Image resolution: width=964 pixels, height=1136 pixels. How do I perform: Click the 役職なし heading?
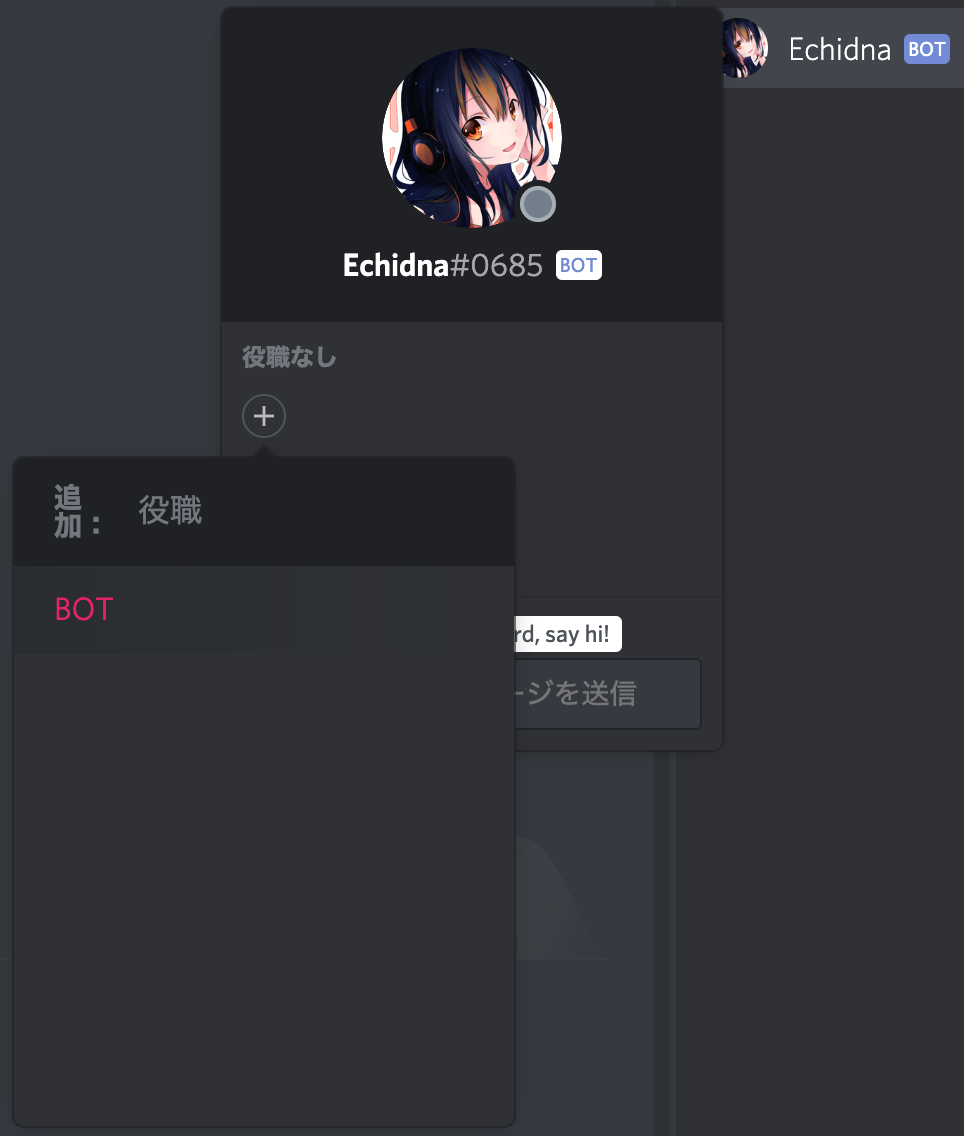289,357
